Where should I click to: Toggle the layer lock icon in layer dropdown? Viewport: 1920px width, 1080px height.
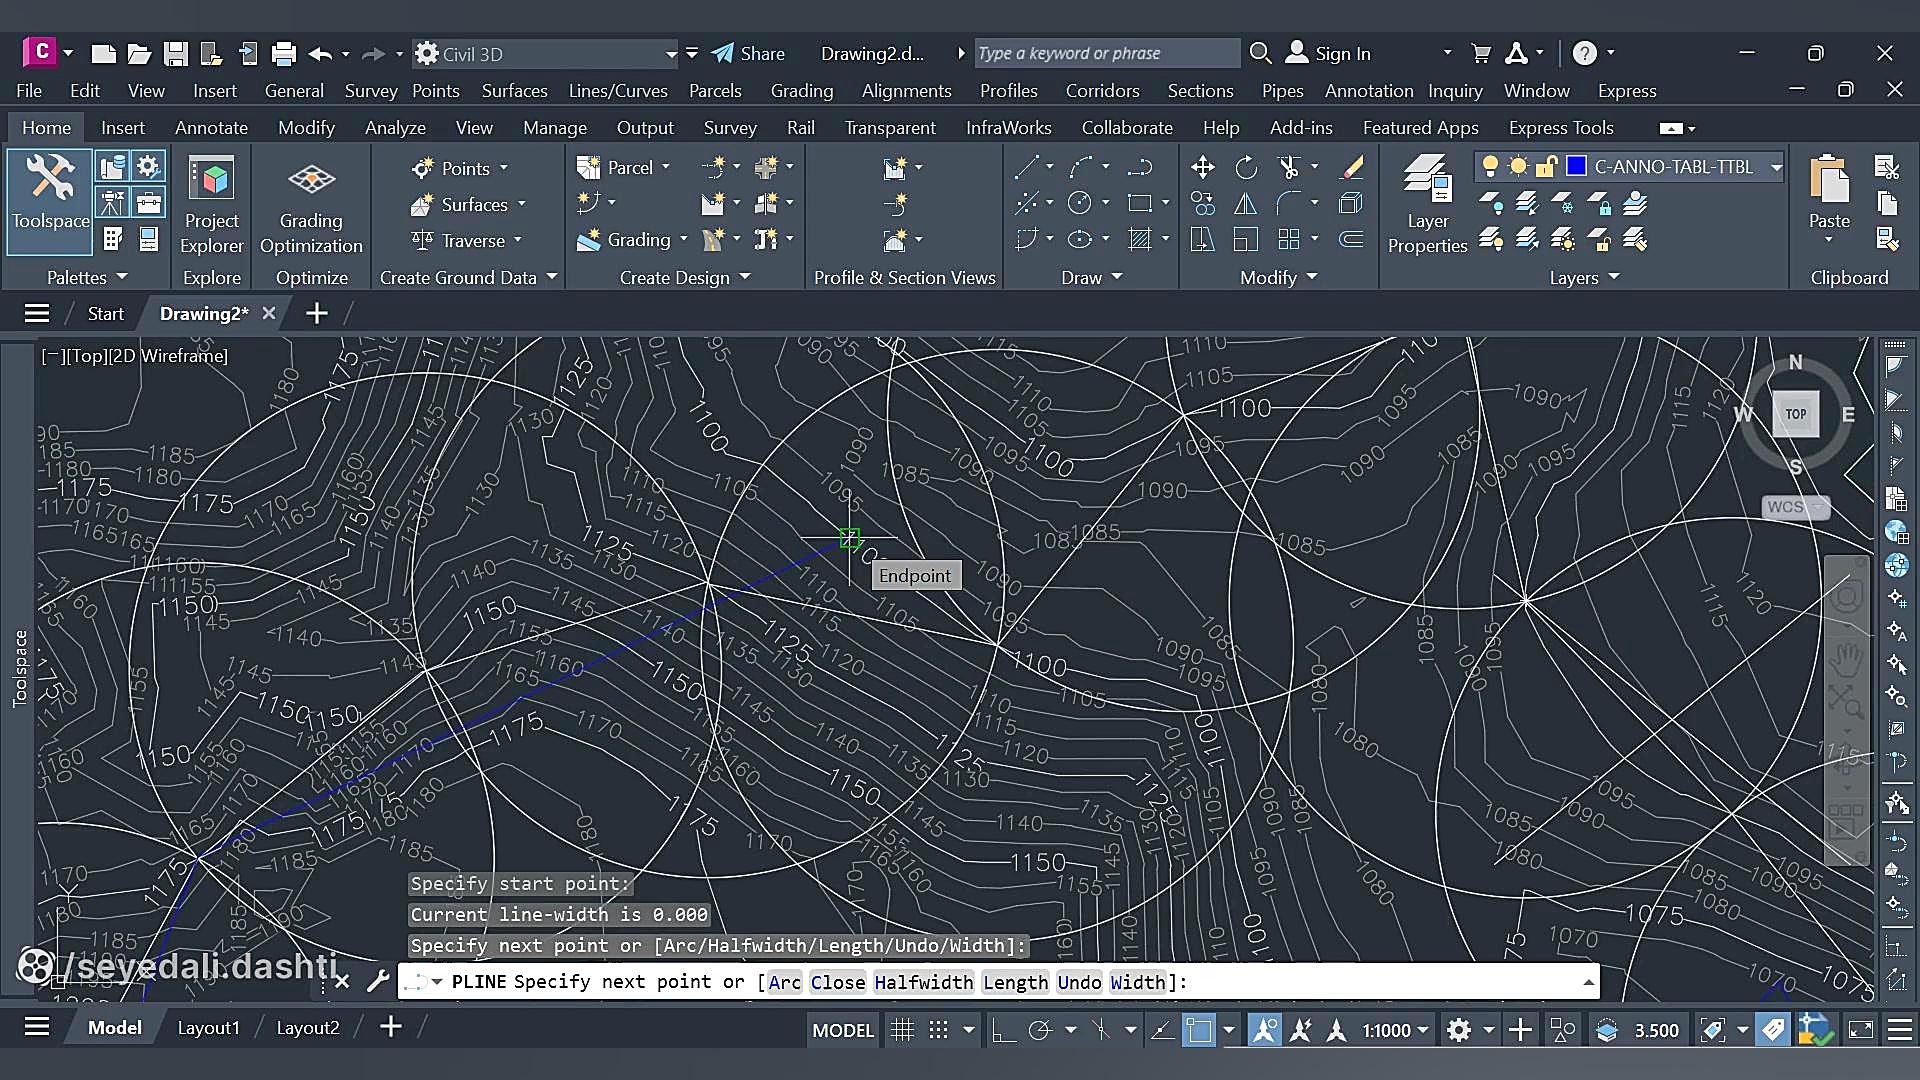coord(1546,167)
